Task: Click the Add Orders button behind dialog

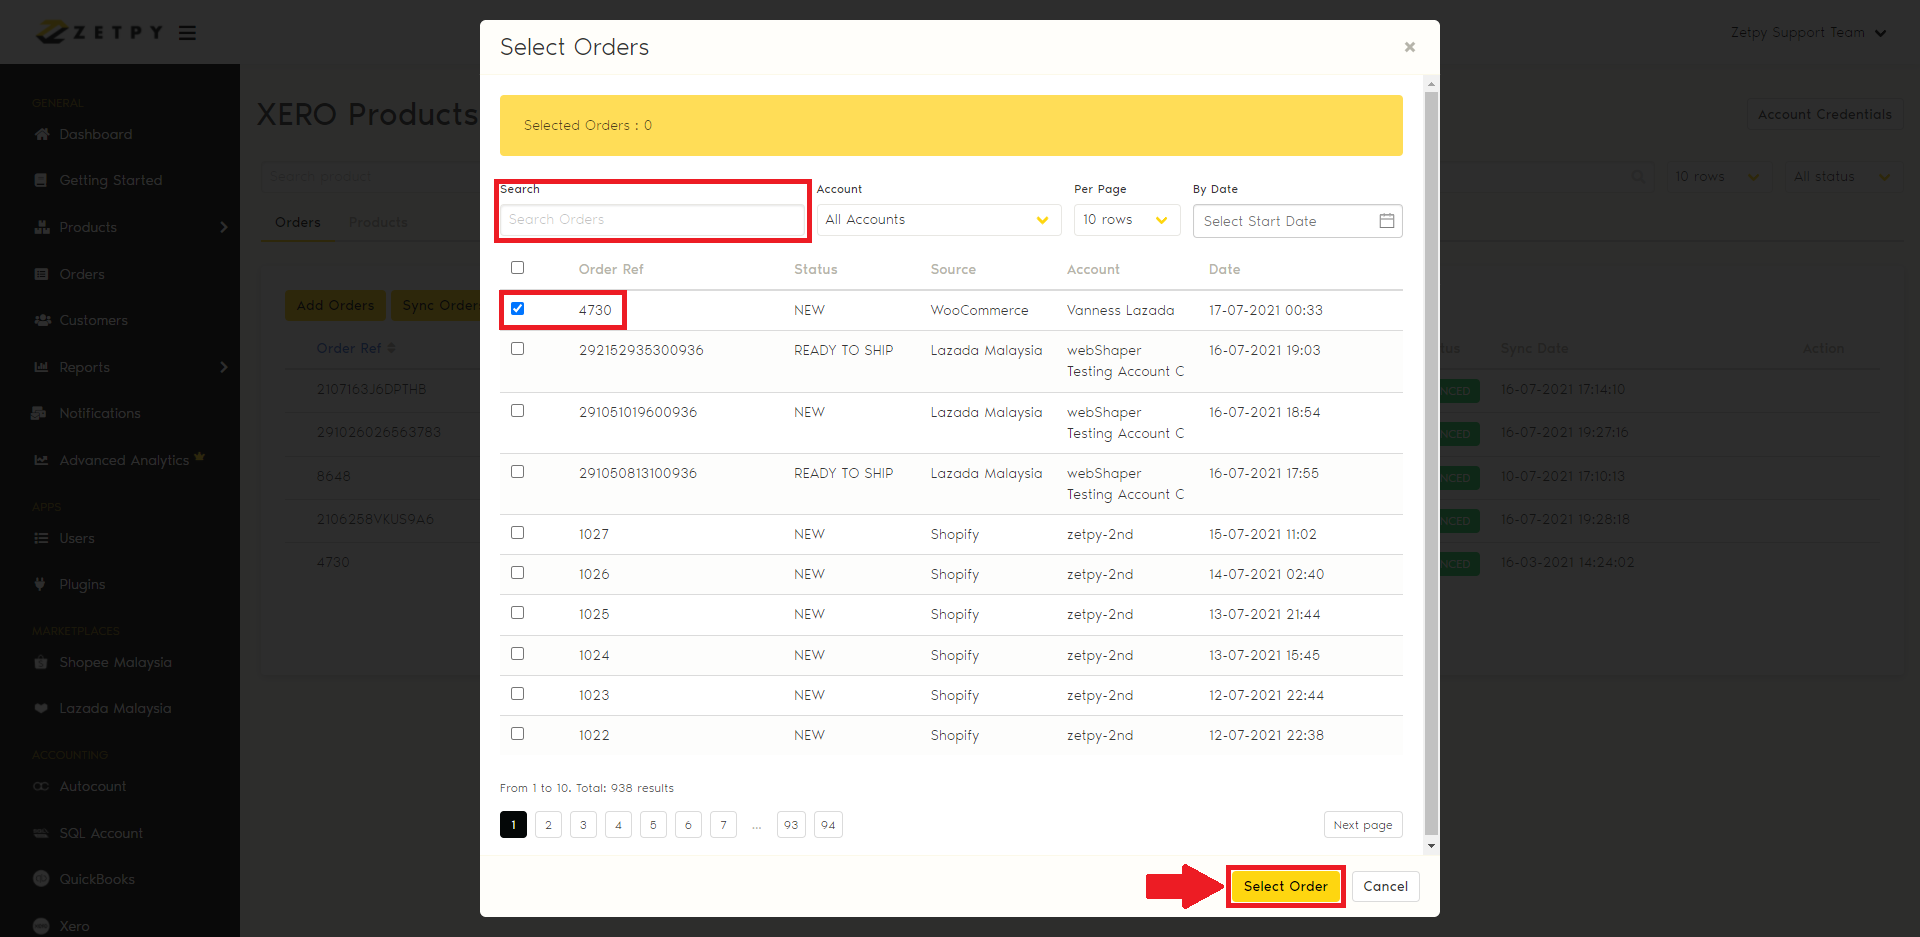Action: pos(335,306)
